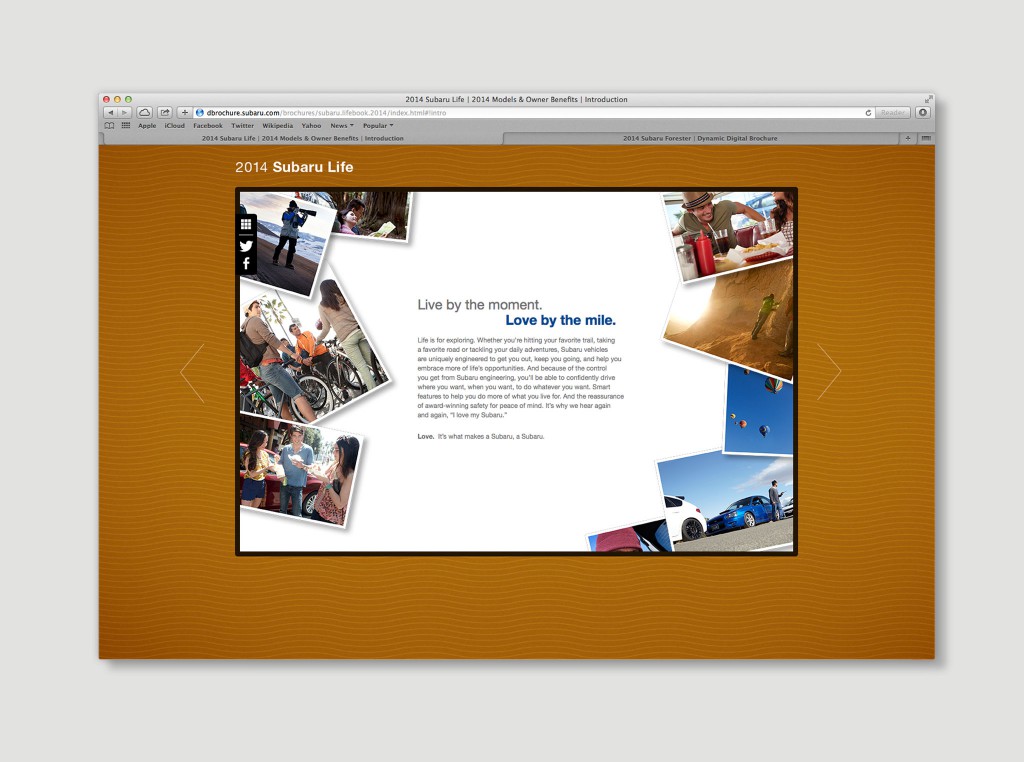This screenshot has width=1024, height=762.
Task: Expand the Popular bookmarks dropdown
Action: point(378,125)
